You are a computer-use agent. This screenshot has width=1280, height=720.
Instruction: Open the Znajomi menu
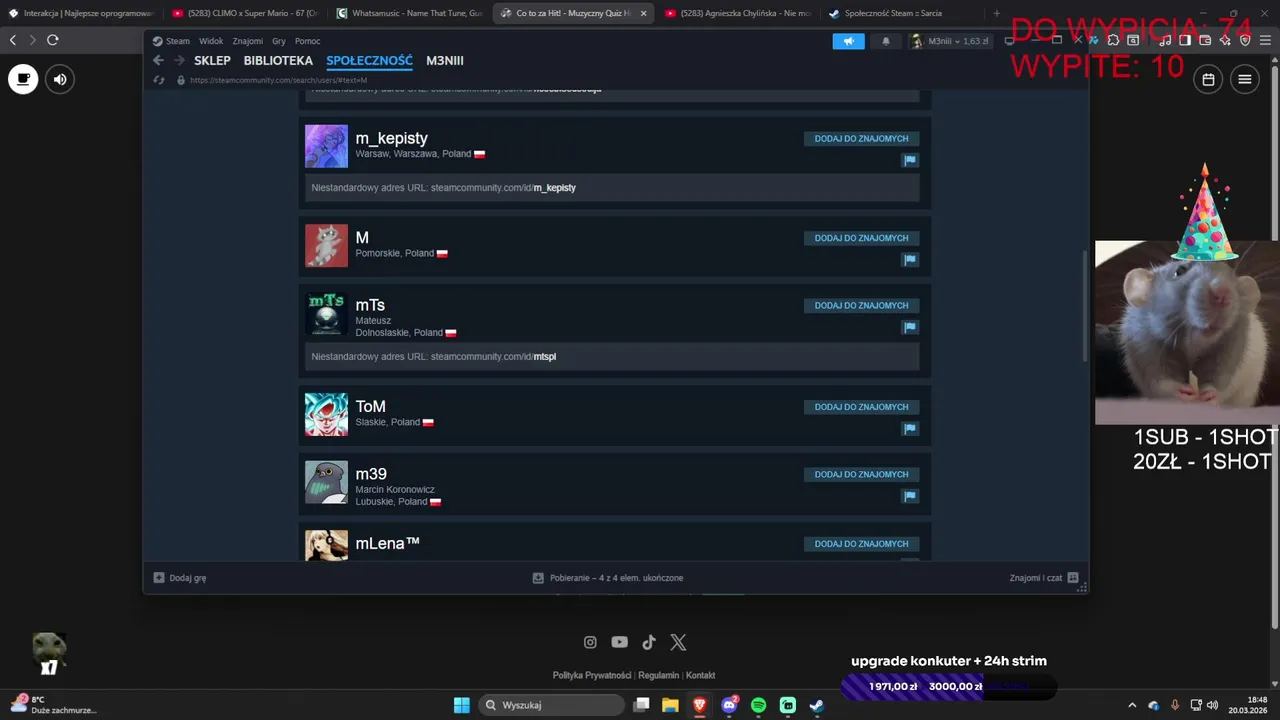(247, 41)
